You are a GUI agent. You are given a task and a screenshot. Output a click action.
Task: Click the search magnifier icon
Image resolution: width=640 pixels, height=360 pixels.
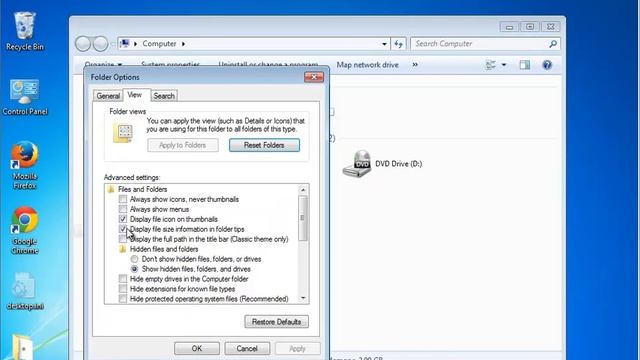(553, 44)
